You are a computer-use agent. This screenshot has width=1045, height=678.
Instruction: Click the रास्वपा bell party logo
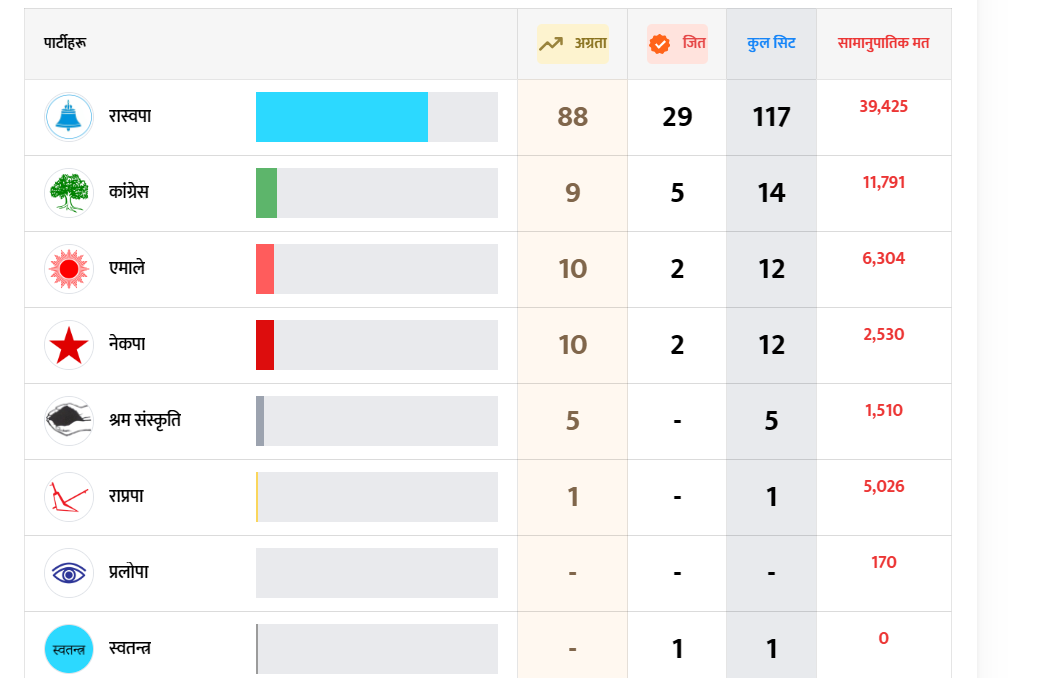(69, 117)
